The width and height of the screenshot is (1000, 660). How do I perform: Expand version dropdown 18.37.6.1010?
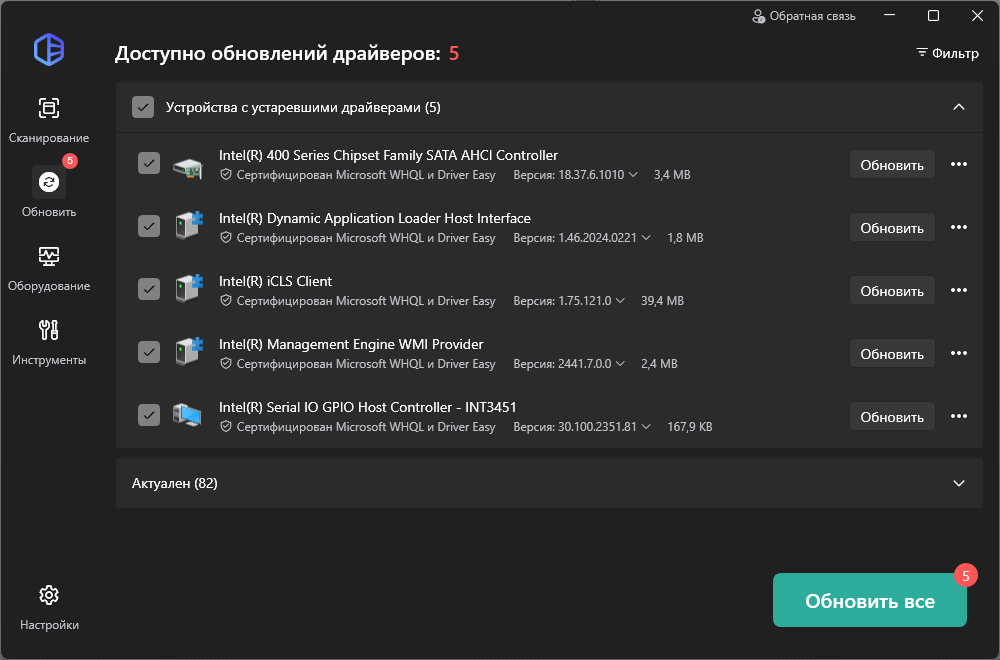(633, 175)
